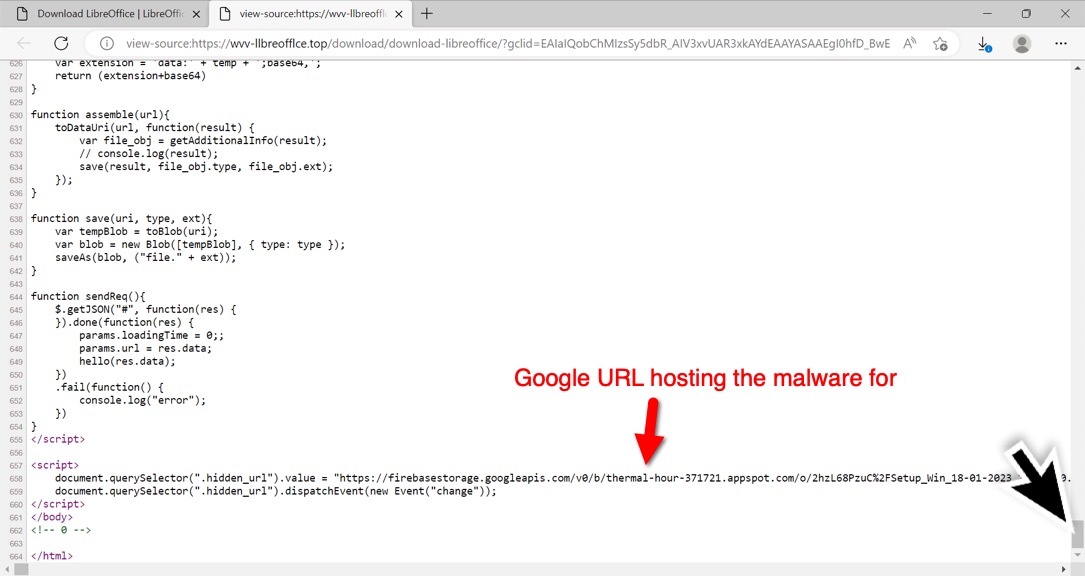Click the vertical scrollbar thumb
The height and width of the screenshot is (576, 1085).
1077,534
